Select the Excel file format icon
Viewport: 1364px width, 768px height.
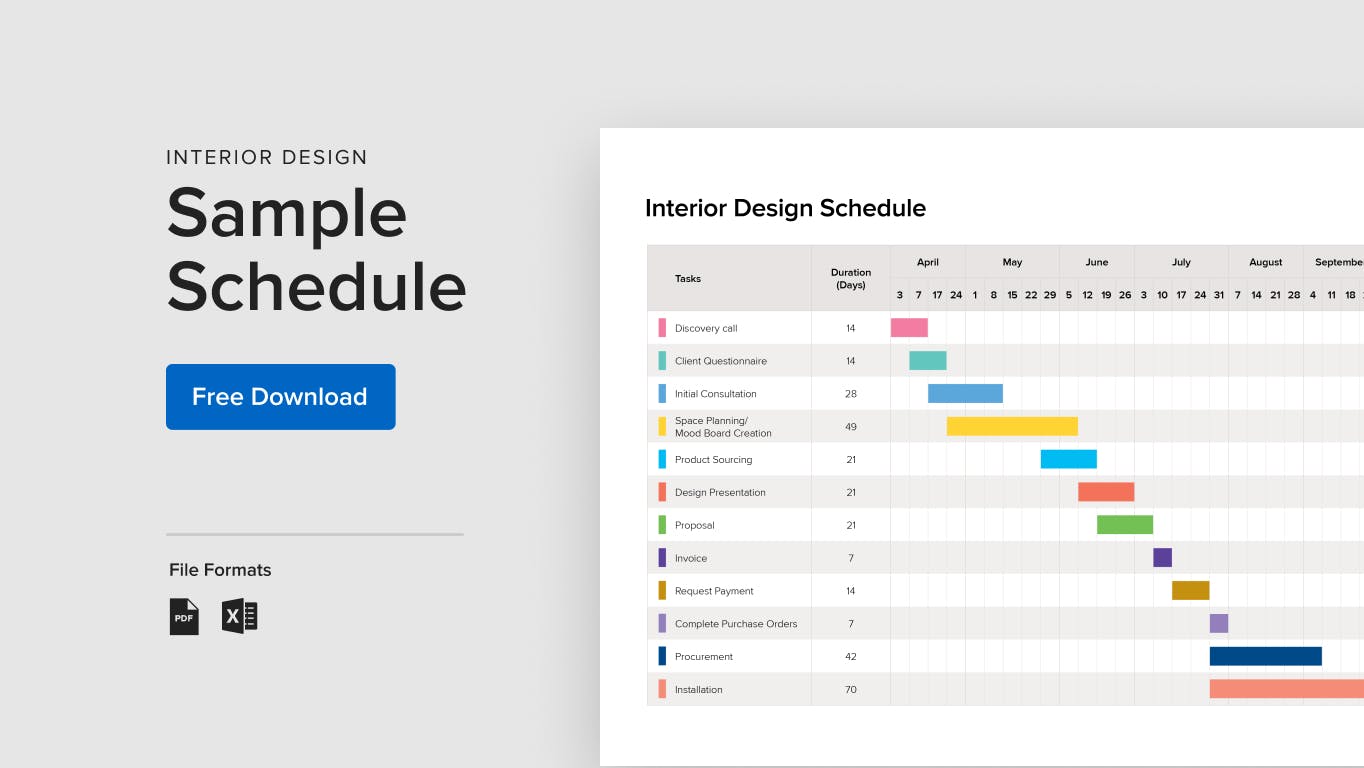coord(240,616)
